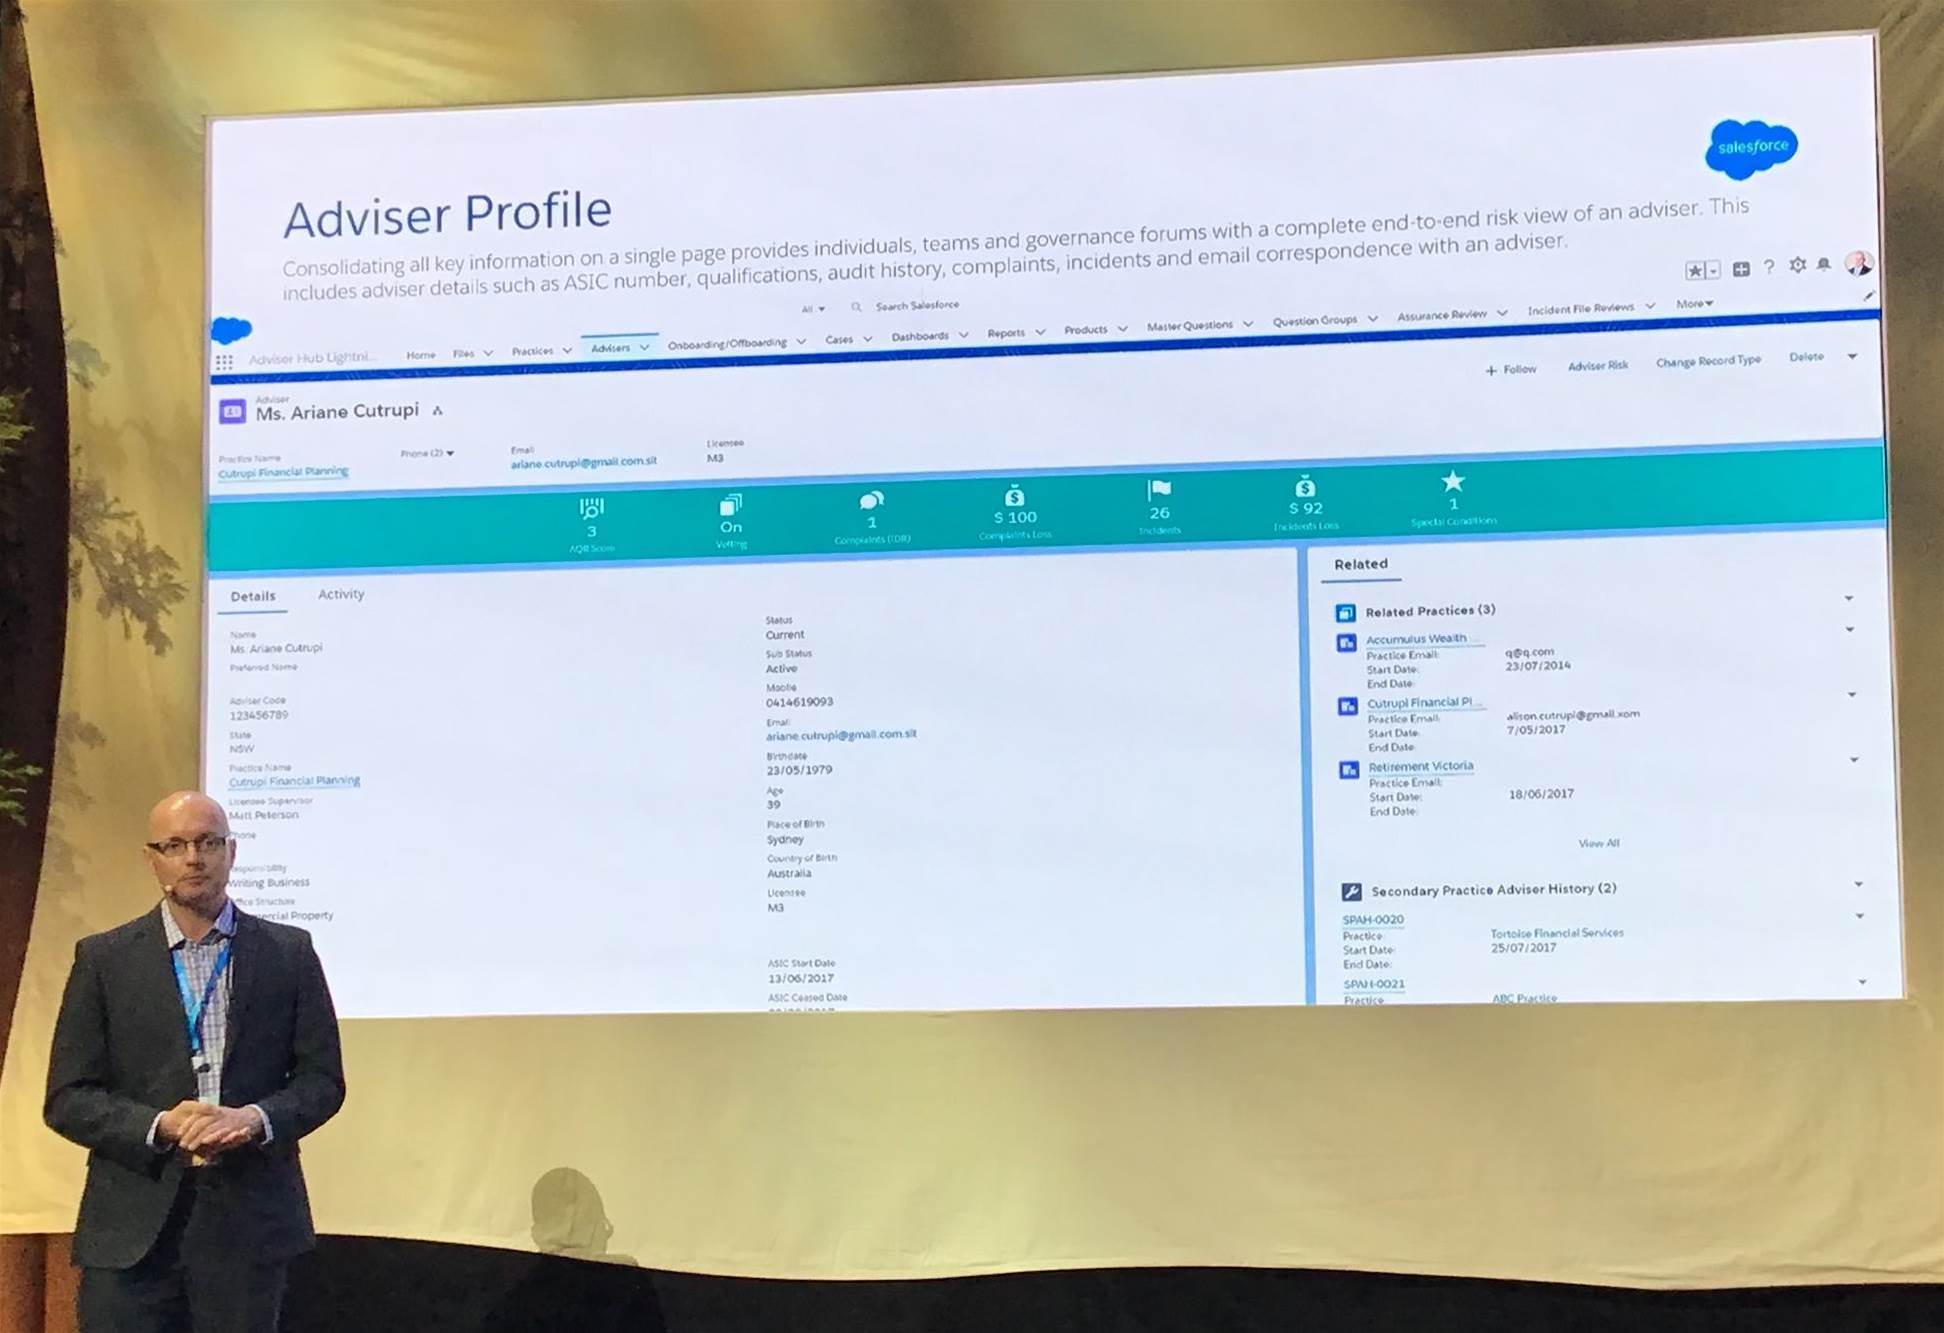Screen dimensions: 1944x1333
Task: Click the Incidents flag icon
Action: [x=1159, y=490]
